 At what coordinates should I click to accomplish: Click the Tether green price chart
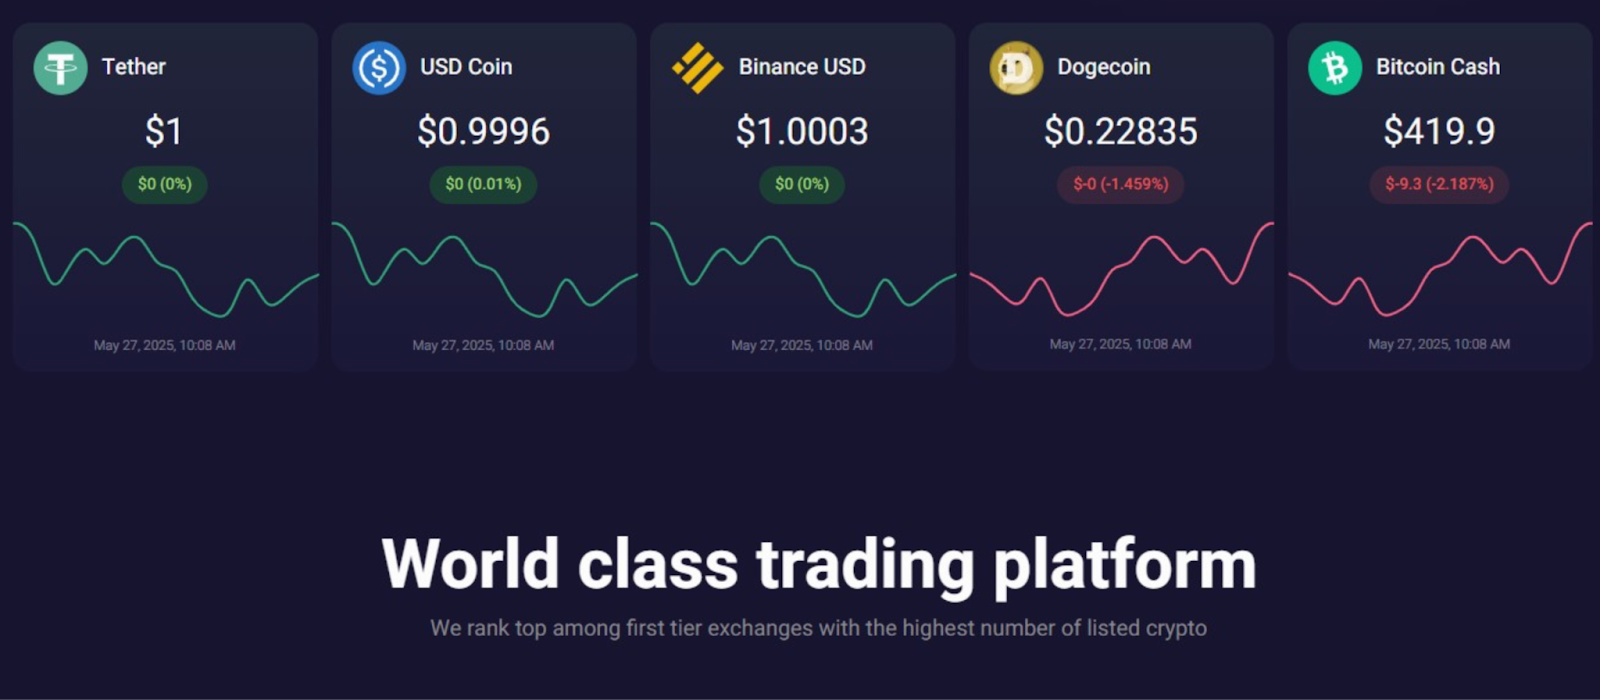coord(165,269)
